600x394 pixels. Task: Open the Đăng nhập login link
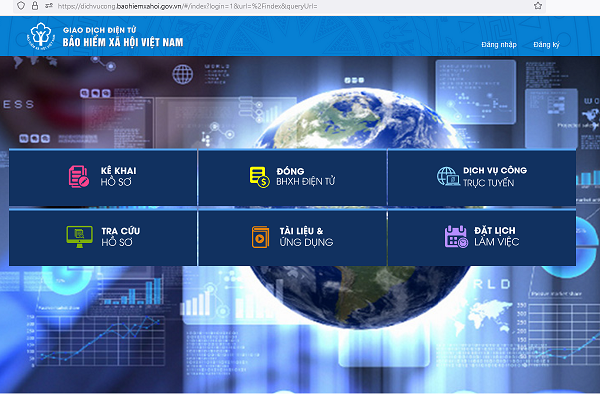pos(499,45)
